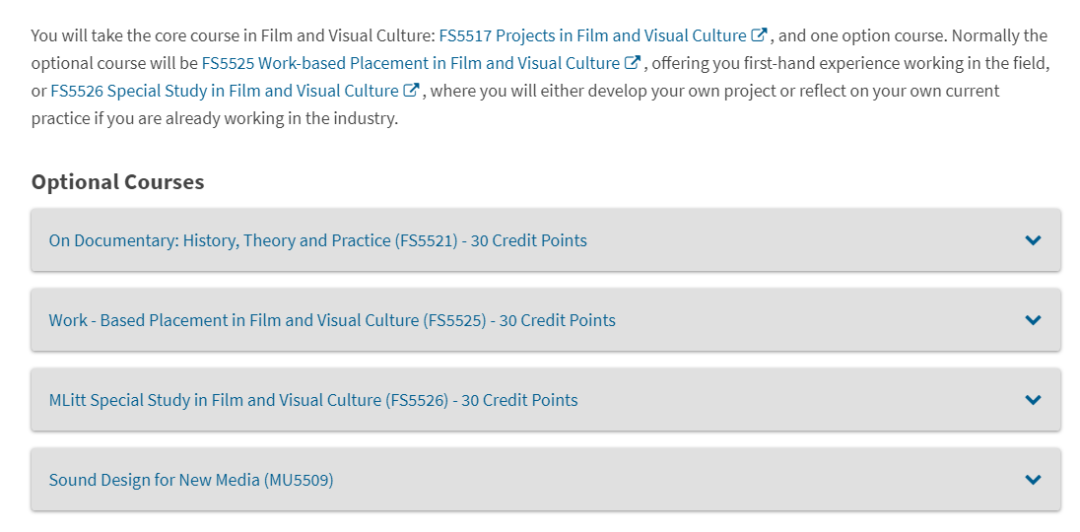Follow the FS5526 Special Study link
This screenshot has height=532, width=1080.
coord(224,91)
